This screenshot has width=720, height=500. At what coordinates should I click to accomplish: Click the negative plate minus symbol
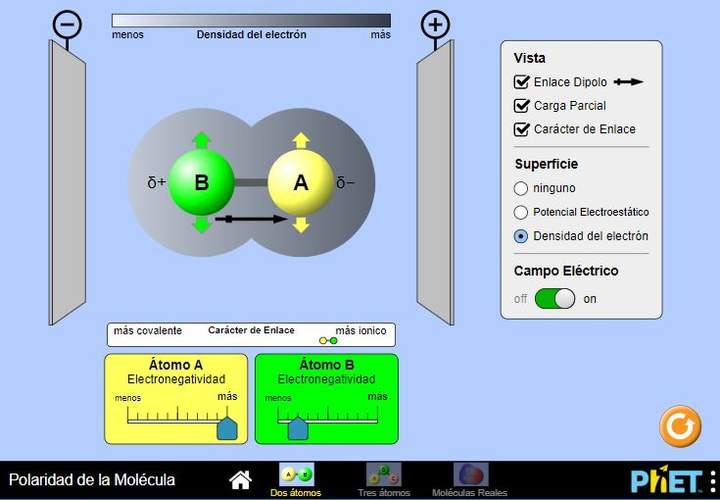pyautogui.click(x=67, y=25)
